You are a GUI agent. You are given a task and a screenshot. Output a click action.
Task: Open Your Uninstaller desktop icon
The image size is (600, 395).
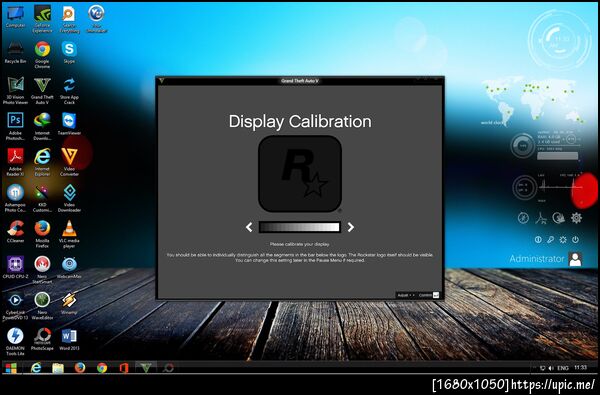coord(96,19)
